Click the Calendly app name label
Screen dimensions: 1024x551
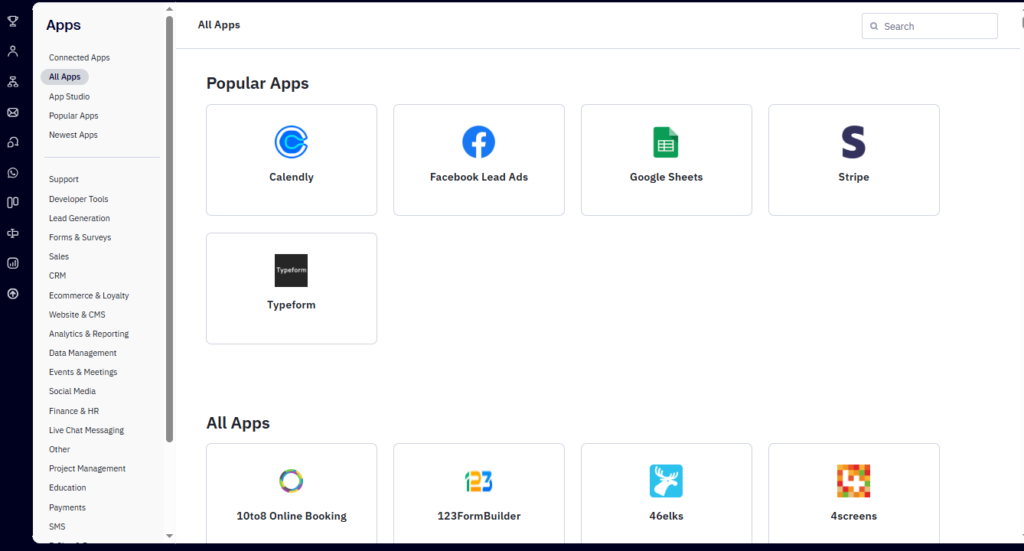click(291, 177)
